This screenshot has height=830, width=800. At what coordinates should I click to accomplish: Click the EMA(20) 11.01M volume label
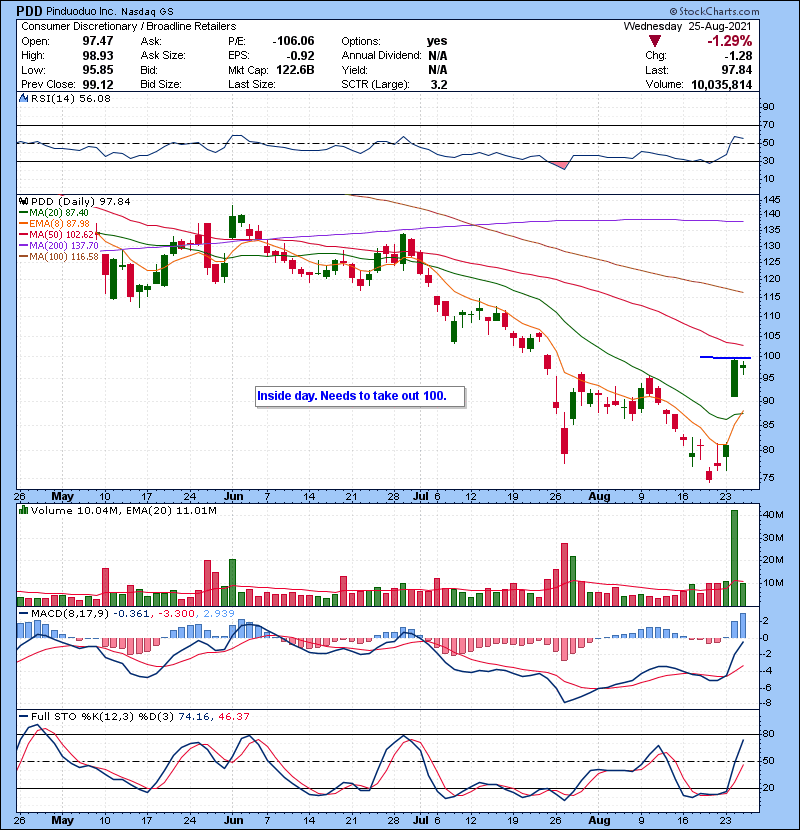click(170, 511)
